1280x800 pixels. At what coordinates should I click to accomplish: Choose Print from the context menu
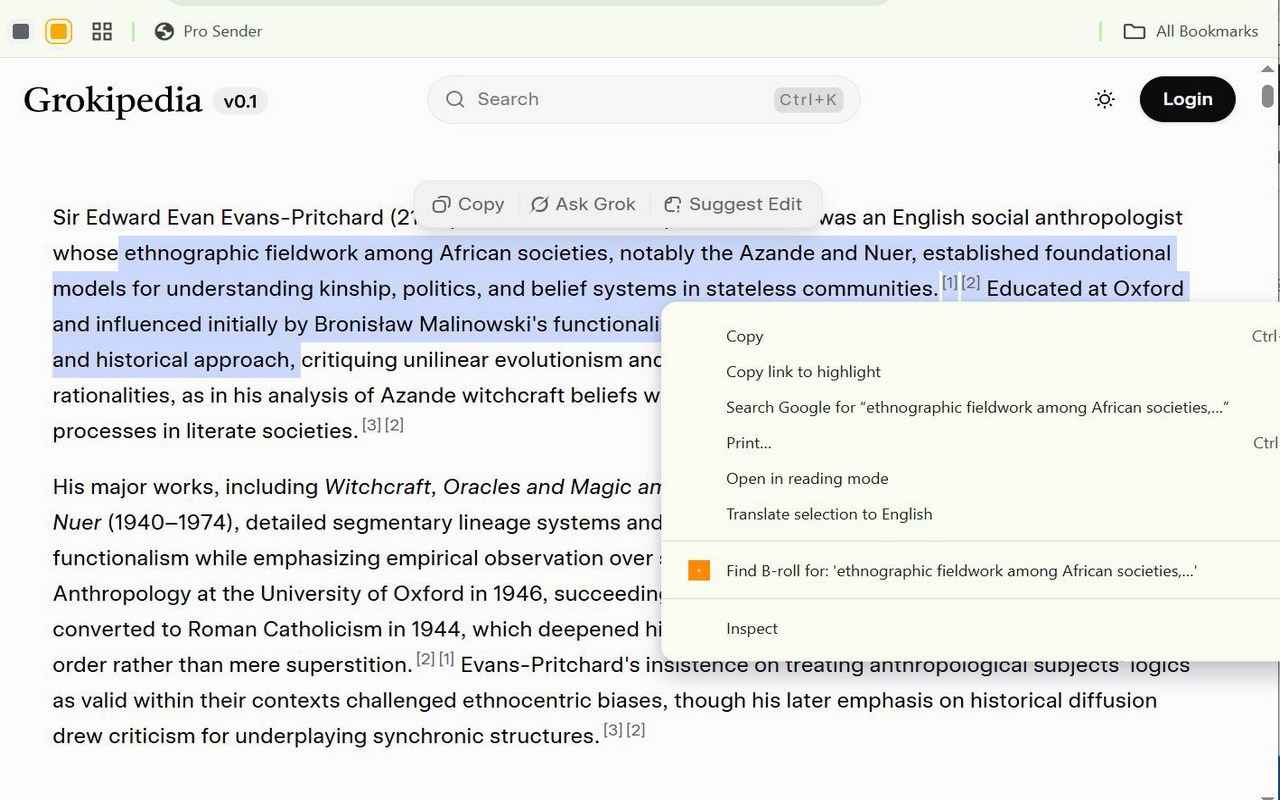748,443
